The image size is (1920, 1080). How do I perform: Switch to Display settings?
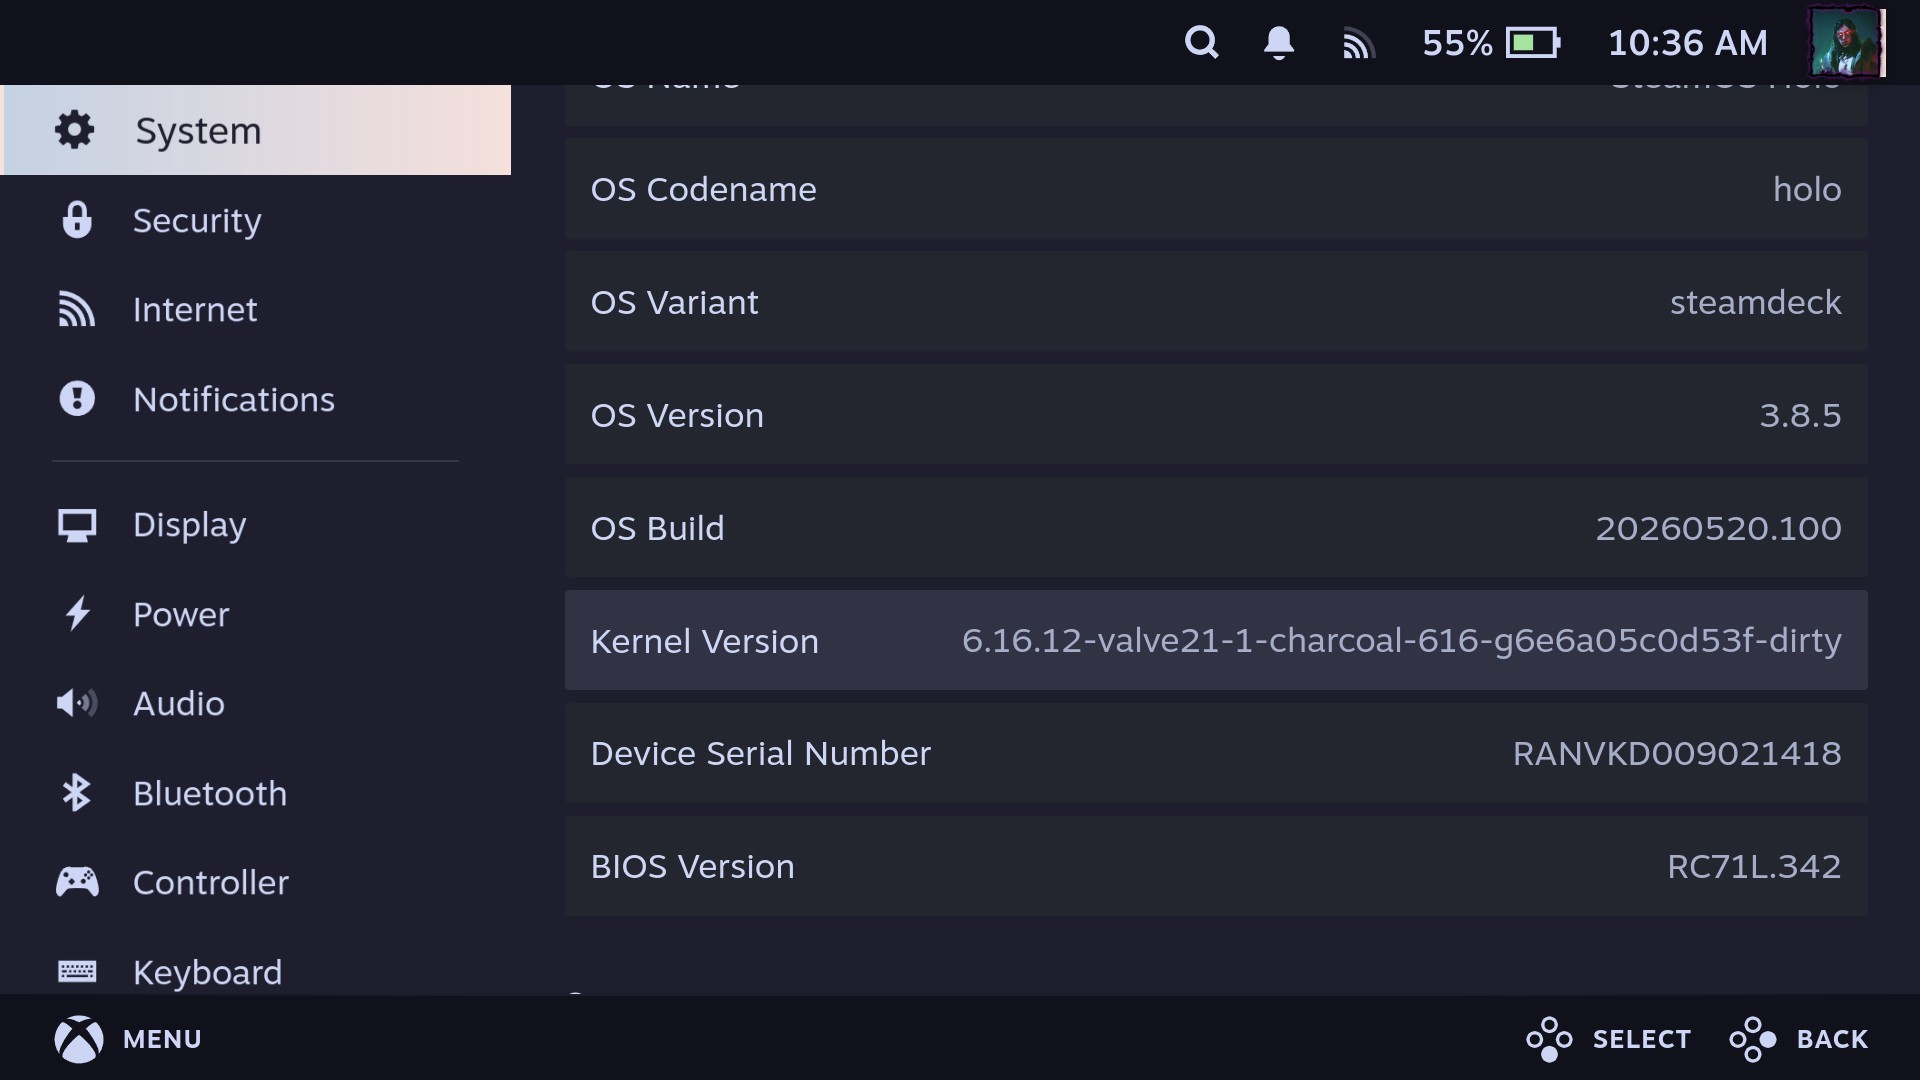point(256,525)
